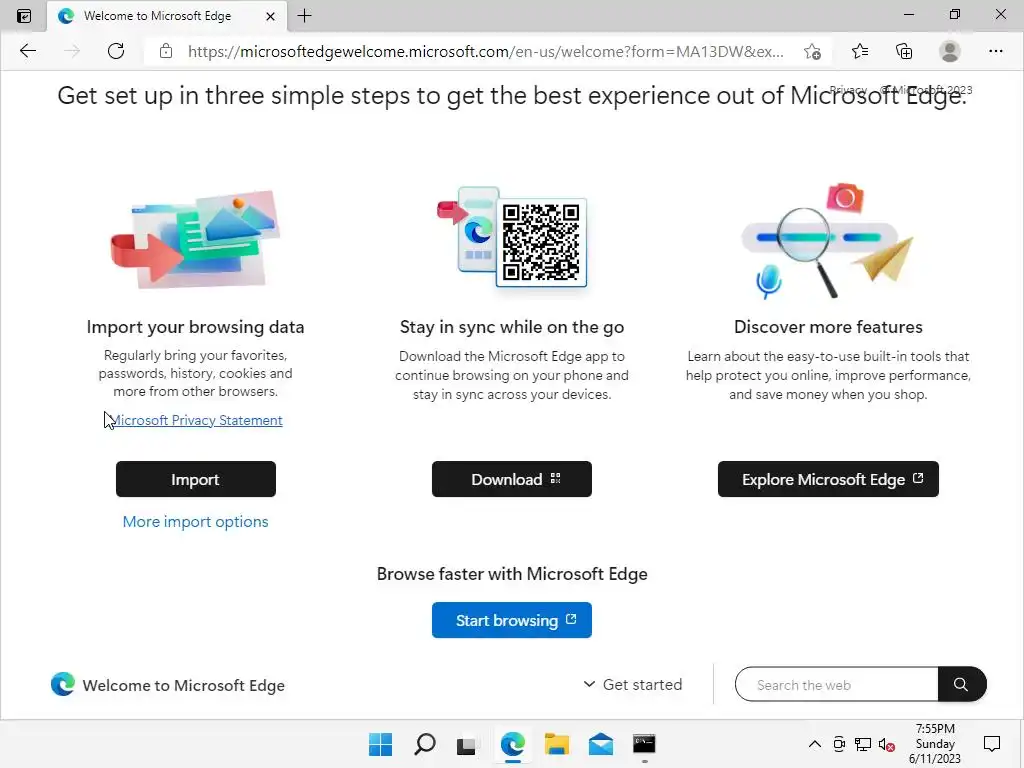The width and height of the screenshot is (1024, 768).
Task: Open taskbar Search
Action: 424,744
